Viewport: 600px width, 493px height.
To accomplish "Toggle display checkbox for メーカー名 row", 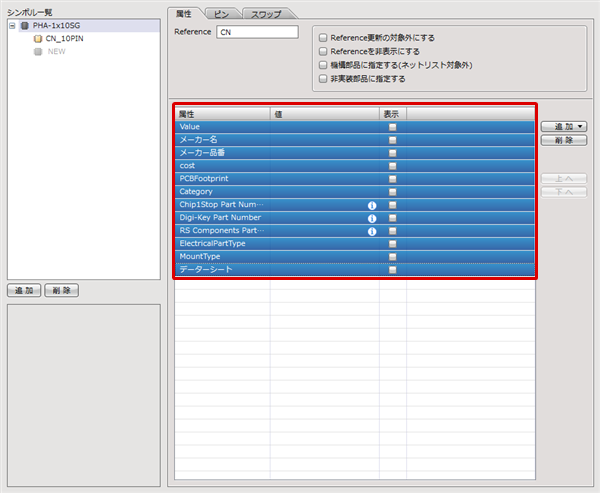I will 393,140.
